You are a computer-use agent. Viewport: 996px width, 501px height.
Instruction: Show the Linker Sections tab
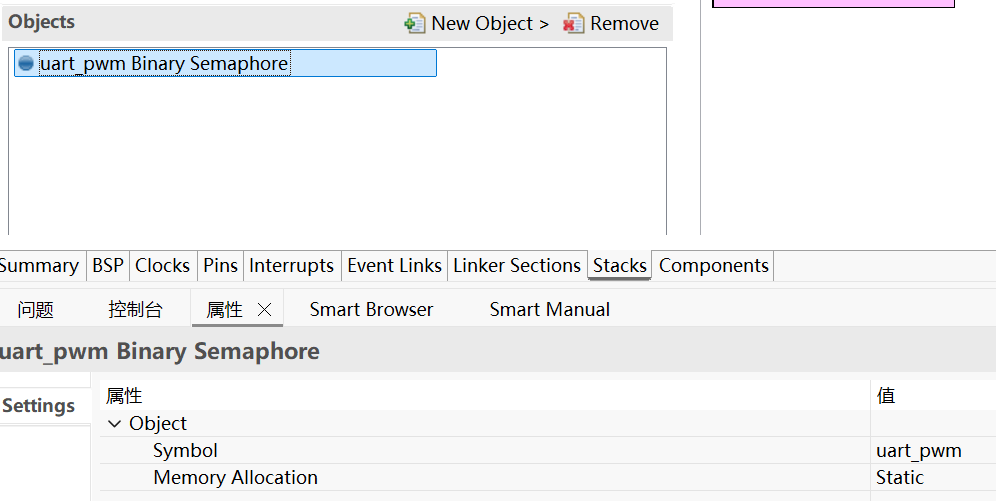[517, 266]
